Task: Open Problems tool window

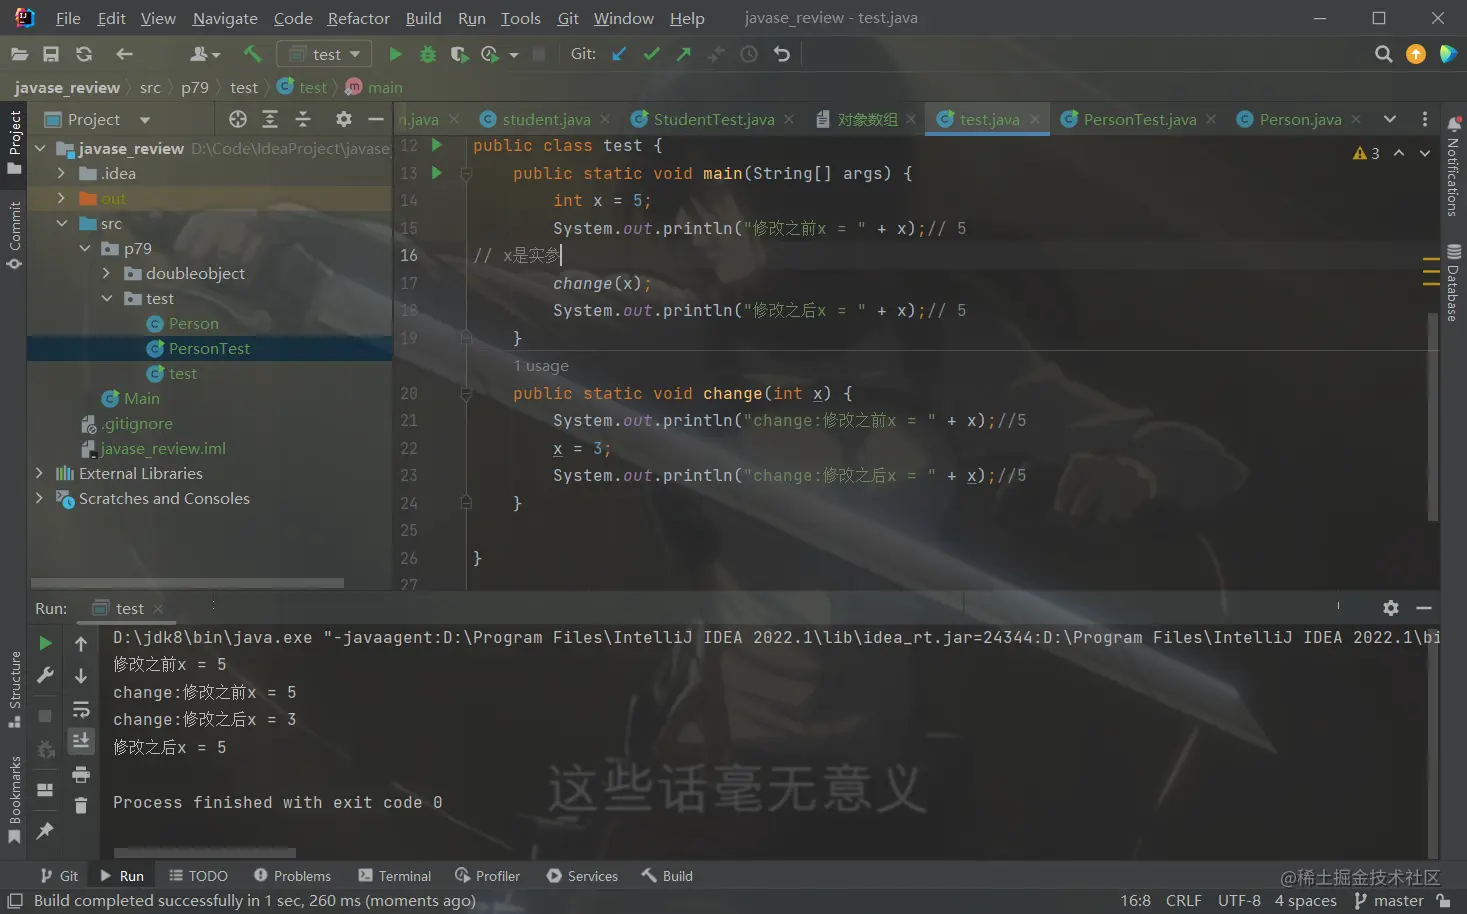Action: pos(292,876)
